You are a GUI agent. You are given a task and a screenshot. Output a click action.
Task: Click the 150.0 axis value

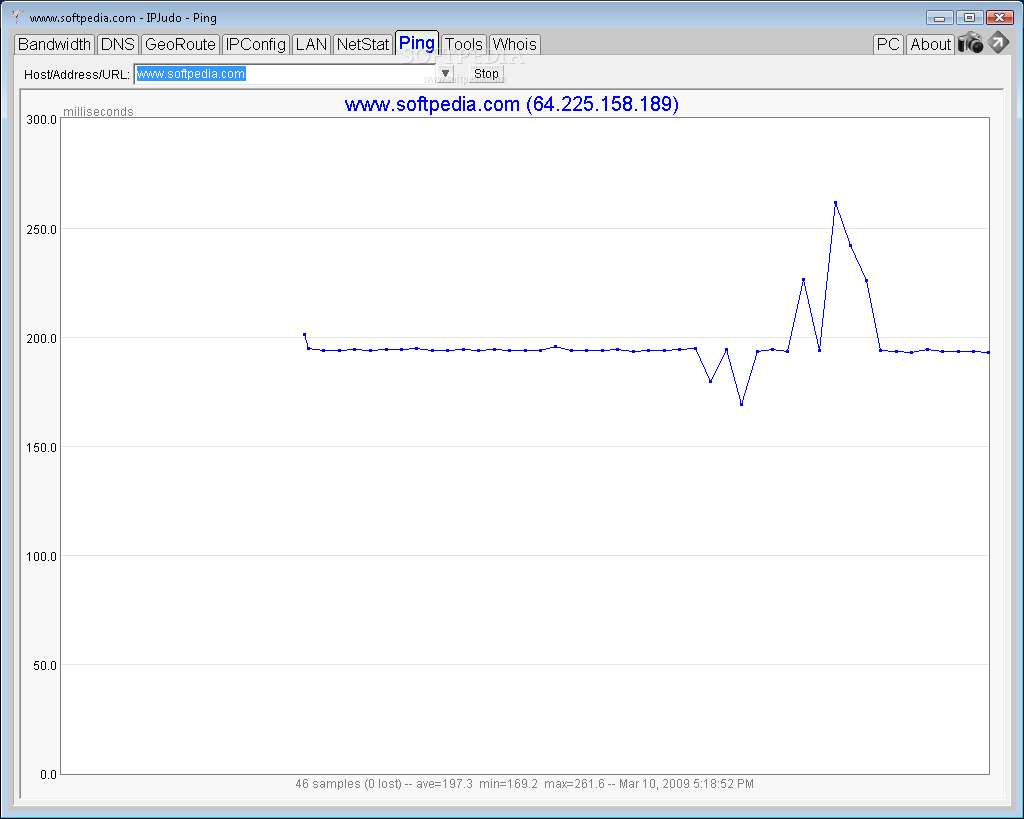click(41, 447)
